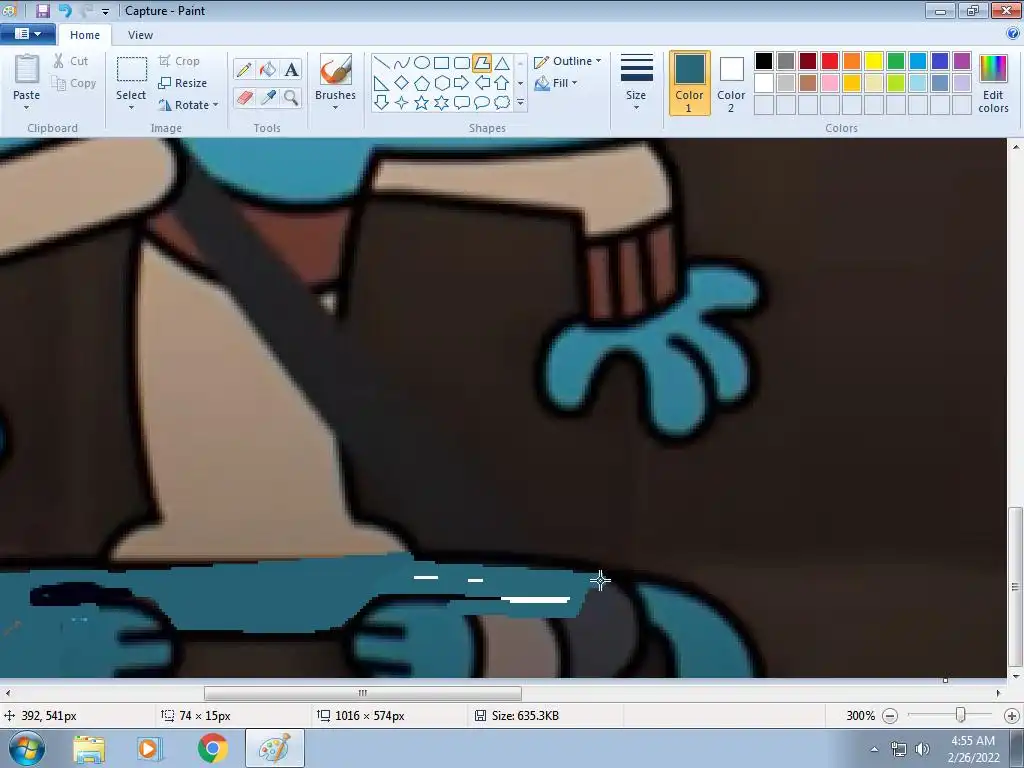Activate the Text tool
The width and height of the screenshot is (1024, 768).
(291, 69)
